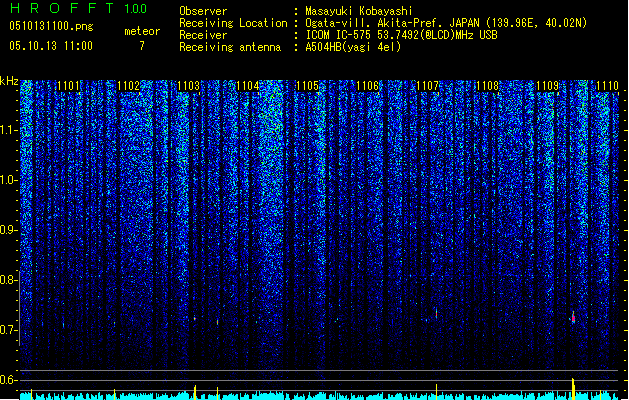629x400 pixels.
Task: Click the 0.7 kHz axis label
Action: pos(9,330)
